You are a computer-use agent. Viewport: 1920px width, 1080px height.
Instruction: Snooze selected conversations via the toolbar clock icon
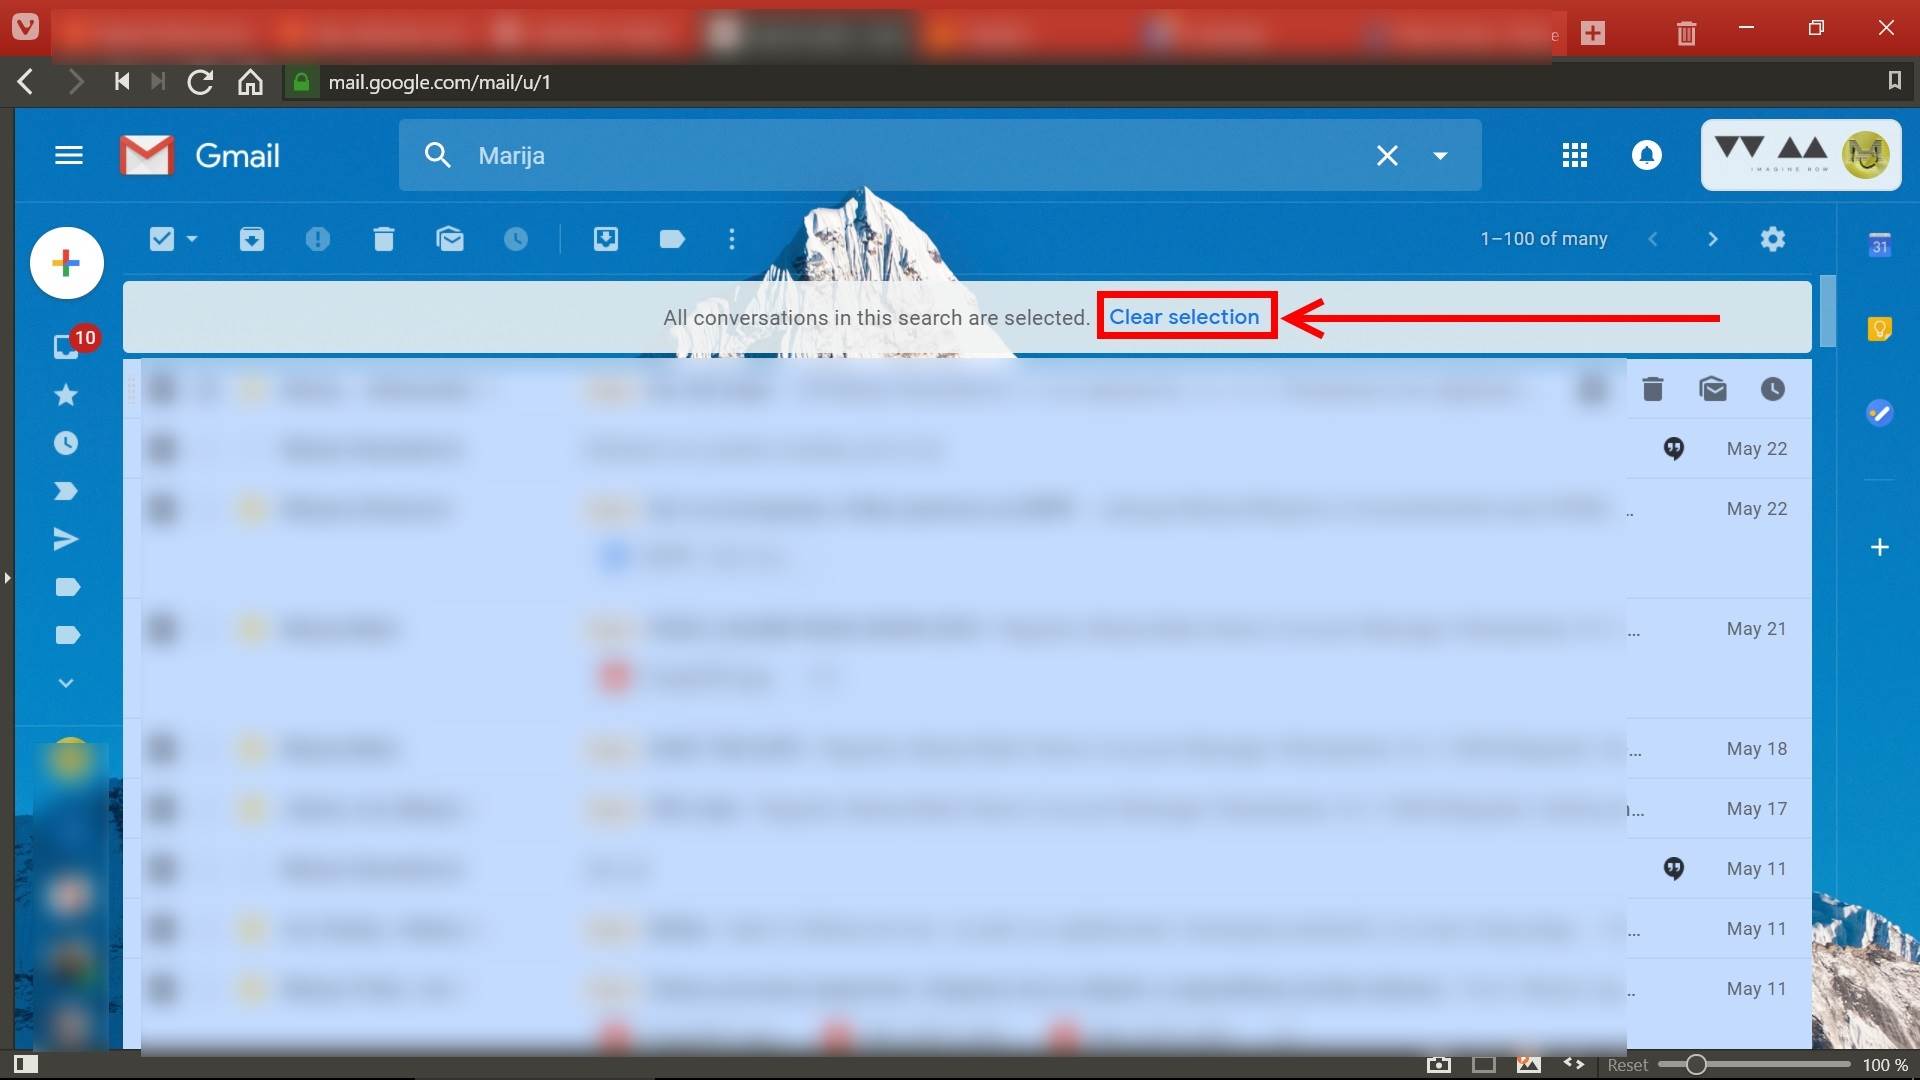(x=516, y=239)
